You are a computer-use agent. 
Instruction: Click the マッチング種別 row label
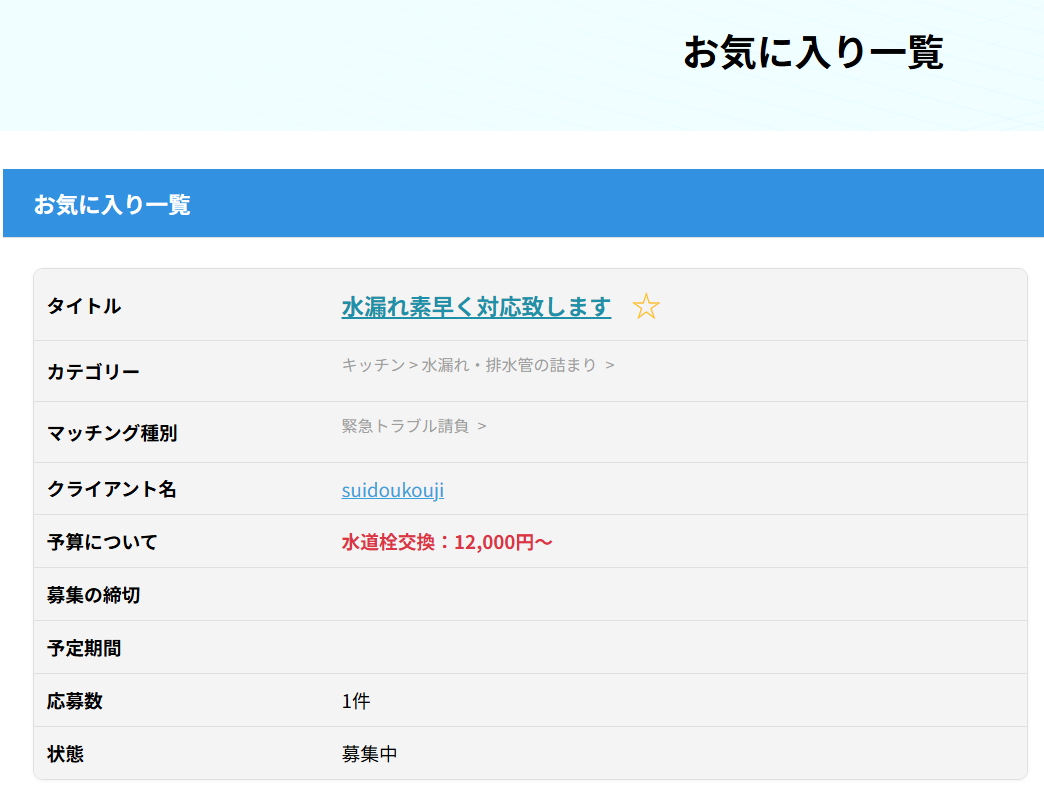(112, 433)
